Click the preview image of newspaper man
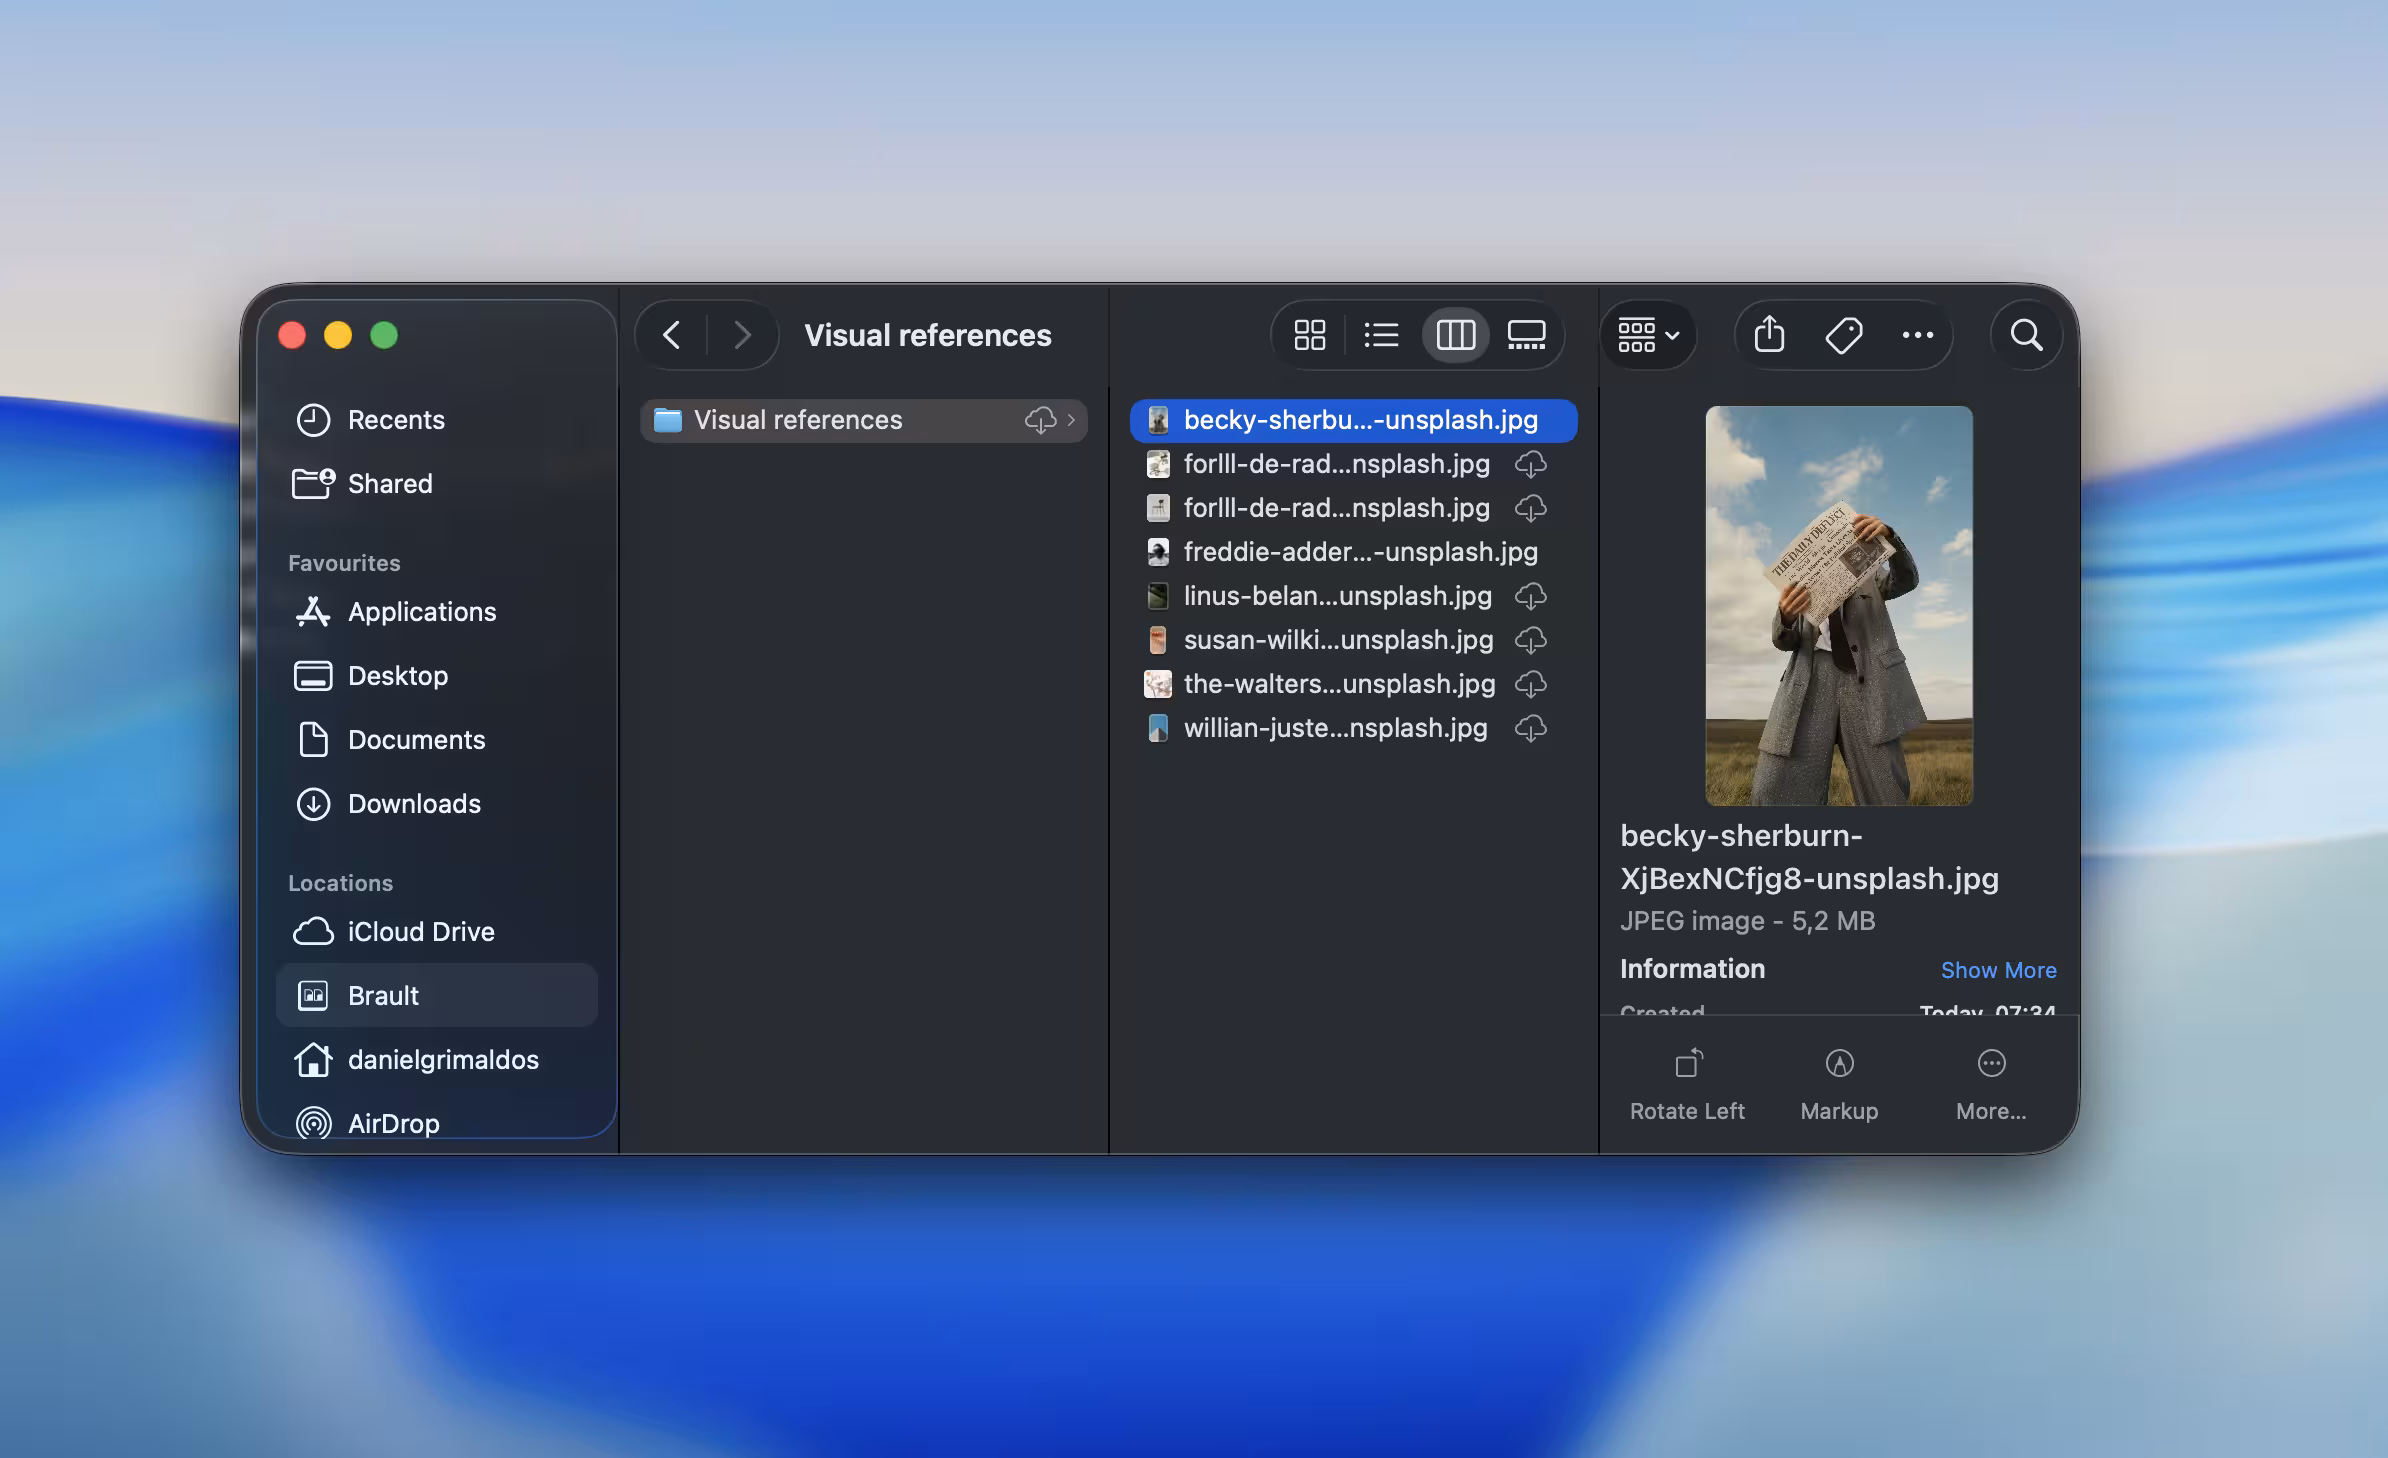 click(1839, 605)
